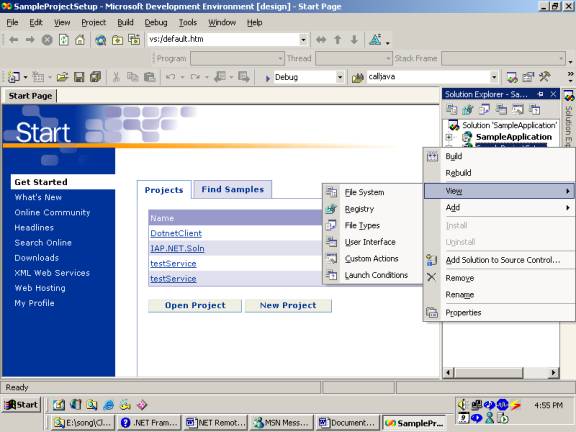
Task: Open the IAP.NET.Soln project link
Action: (177, 248)
